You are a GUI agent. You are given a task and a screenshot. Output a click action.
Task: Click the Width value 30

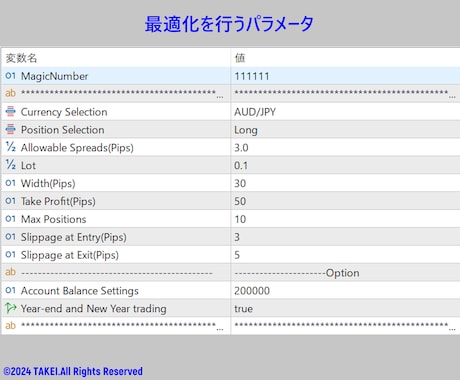240,184
